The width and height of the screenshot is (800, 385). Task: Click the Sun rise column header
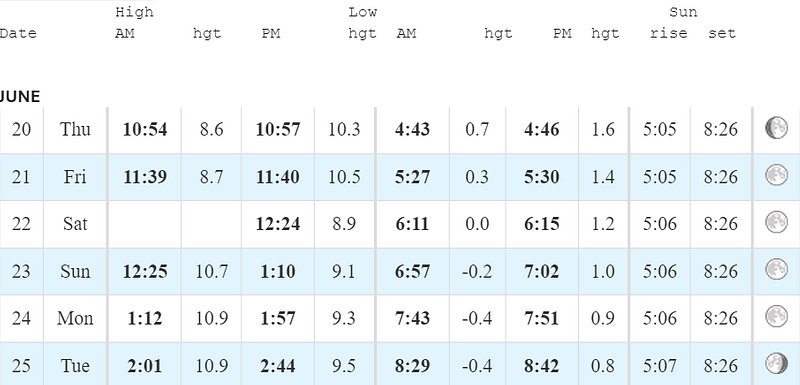[668, 34]
